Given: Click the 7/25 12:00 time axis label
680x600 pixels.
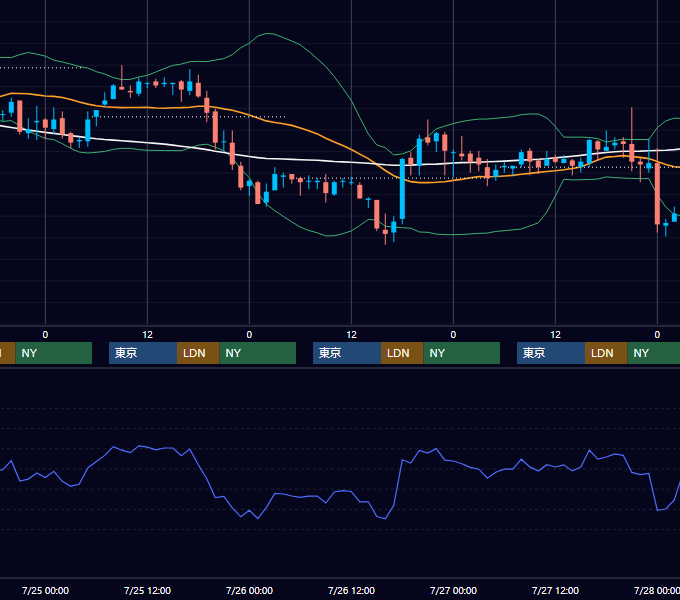Looking at the screenshot, I should point(147,590).
